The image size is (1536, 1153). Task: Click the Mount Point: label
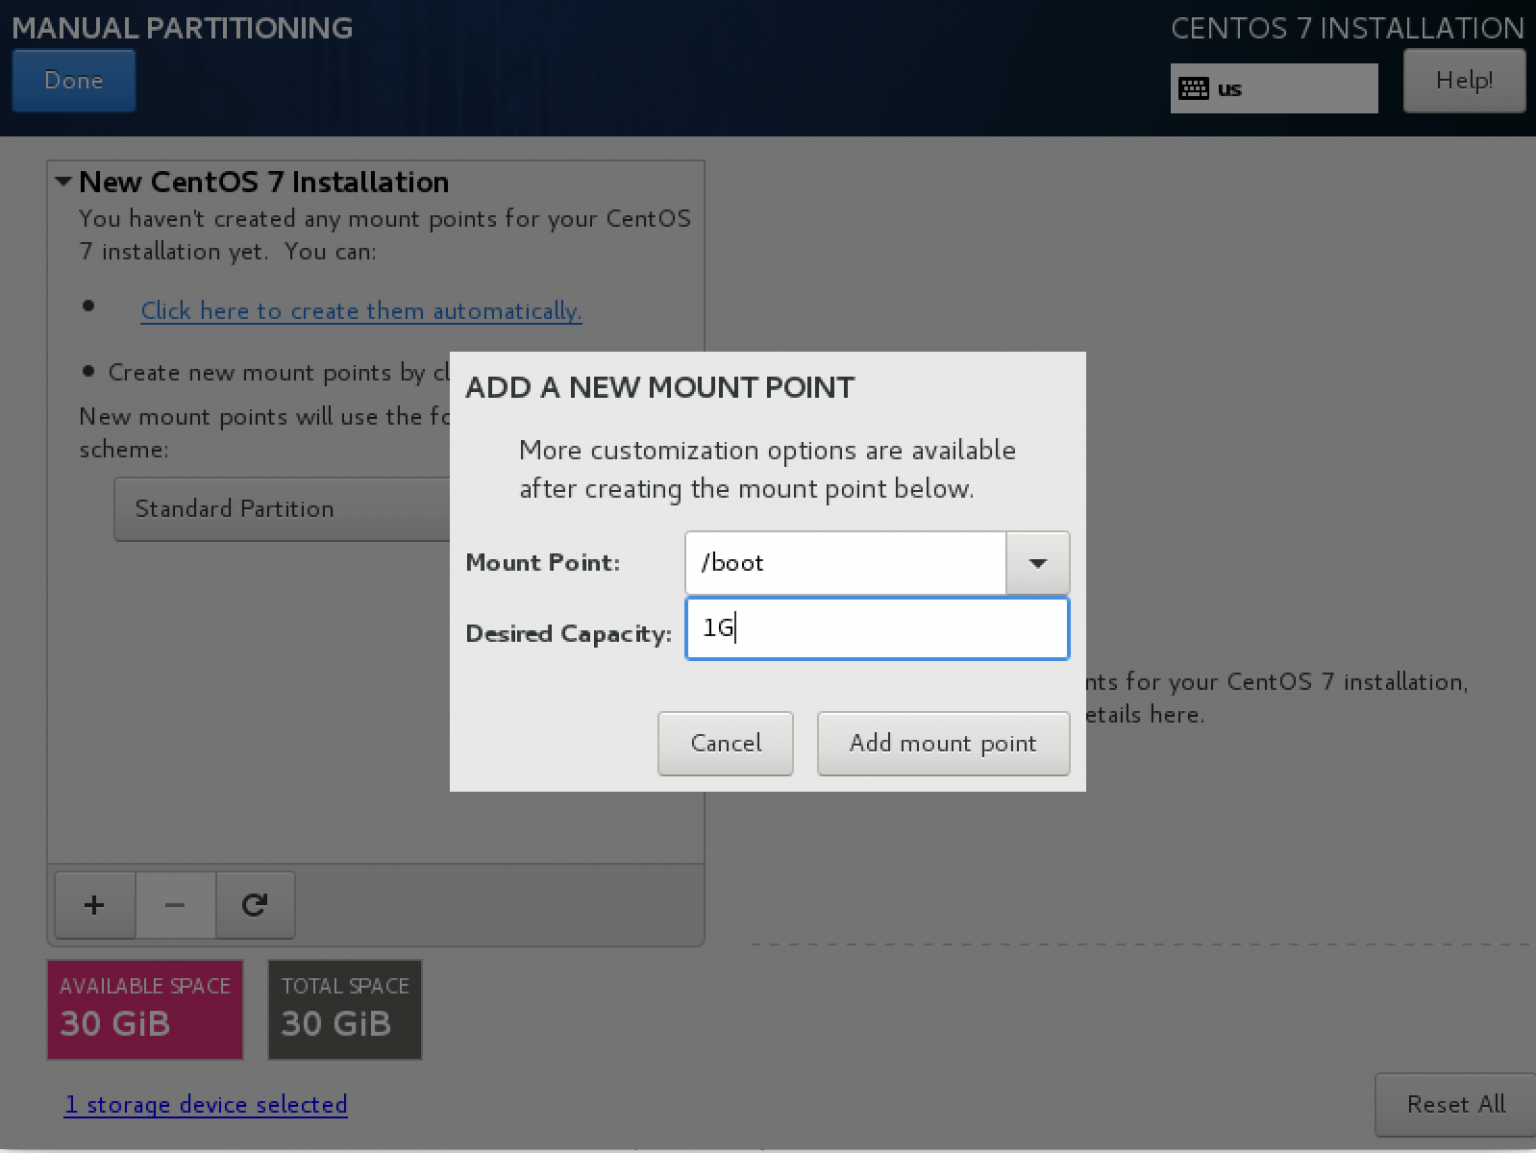(x=543, y=563)
